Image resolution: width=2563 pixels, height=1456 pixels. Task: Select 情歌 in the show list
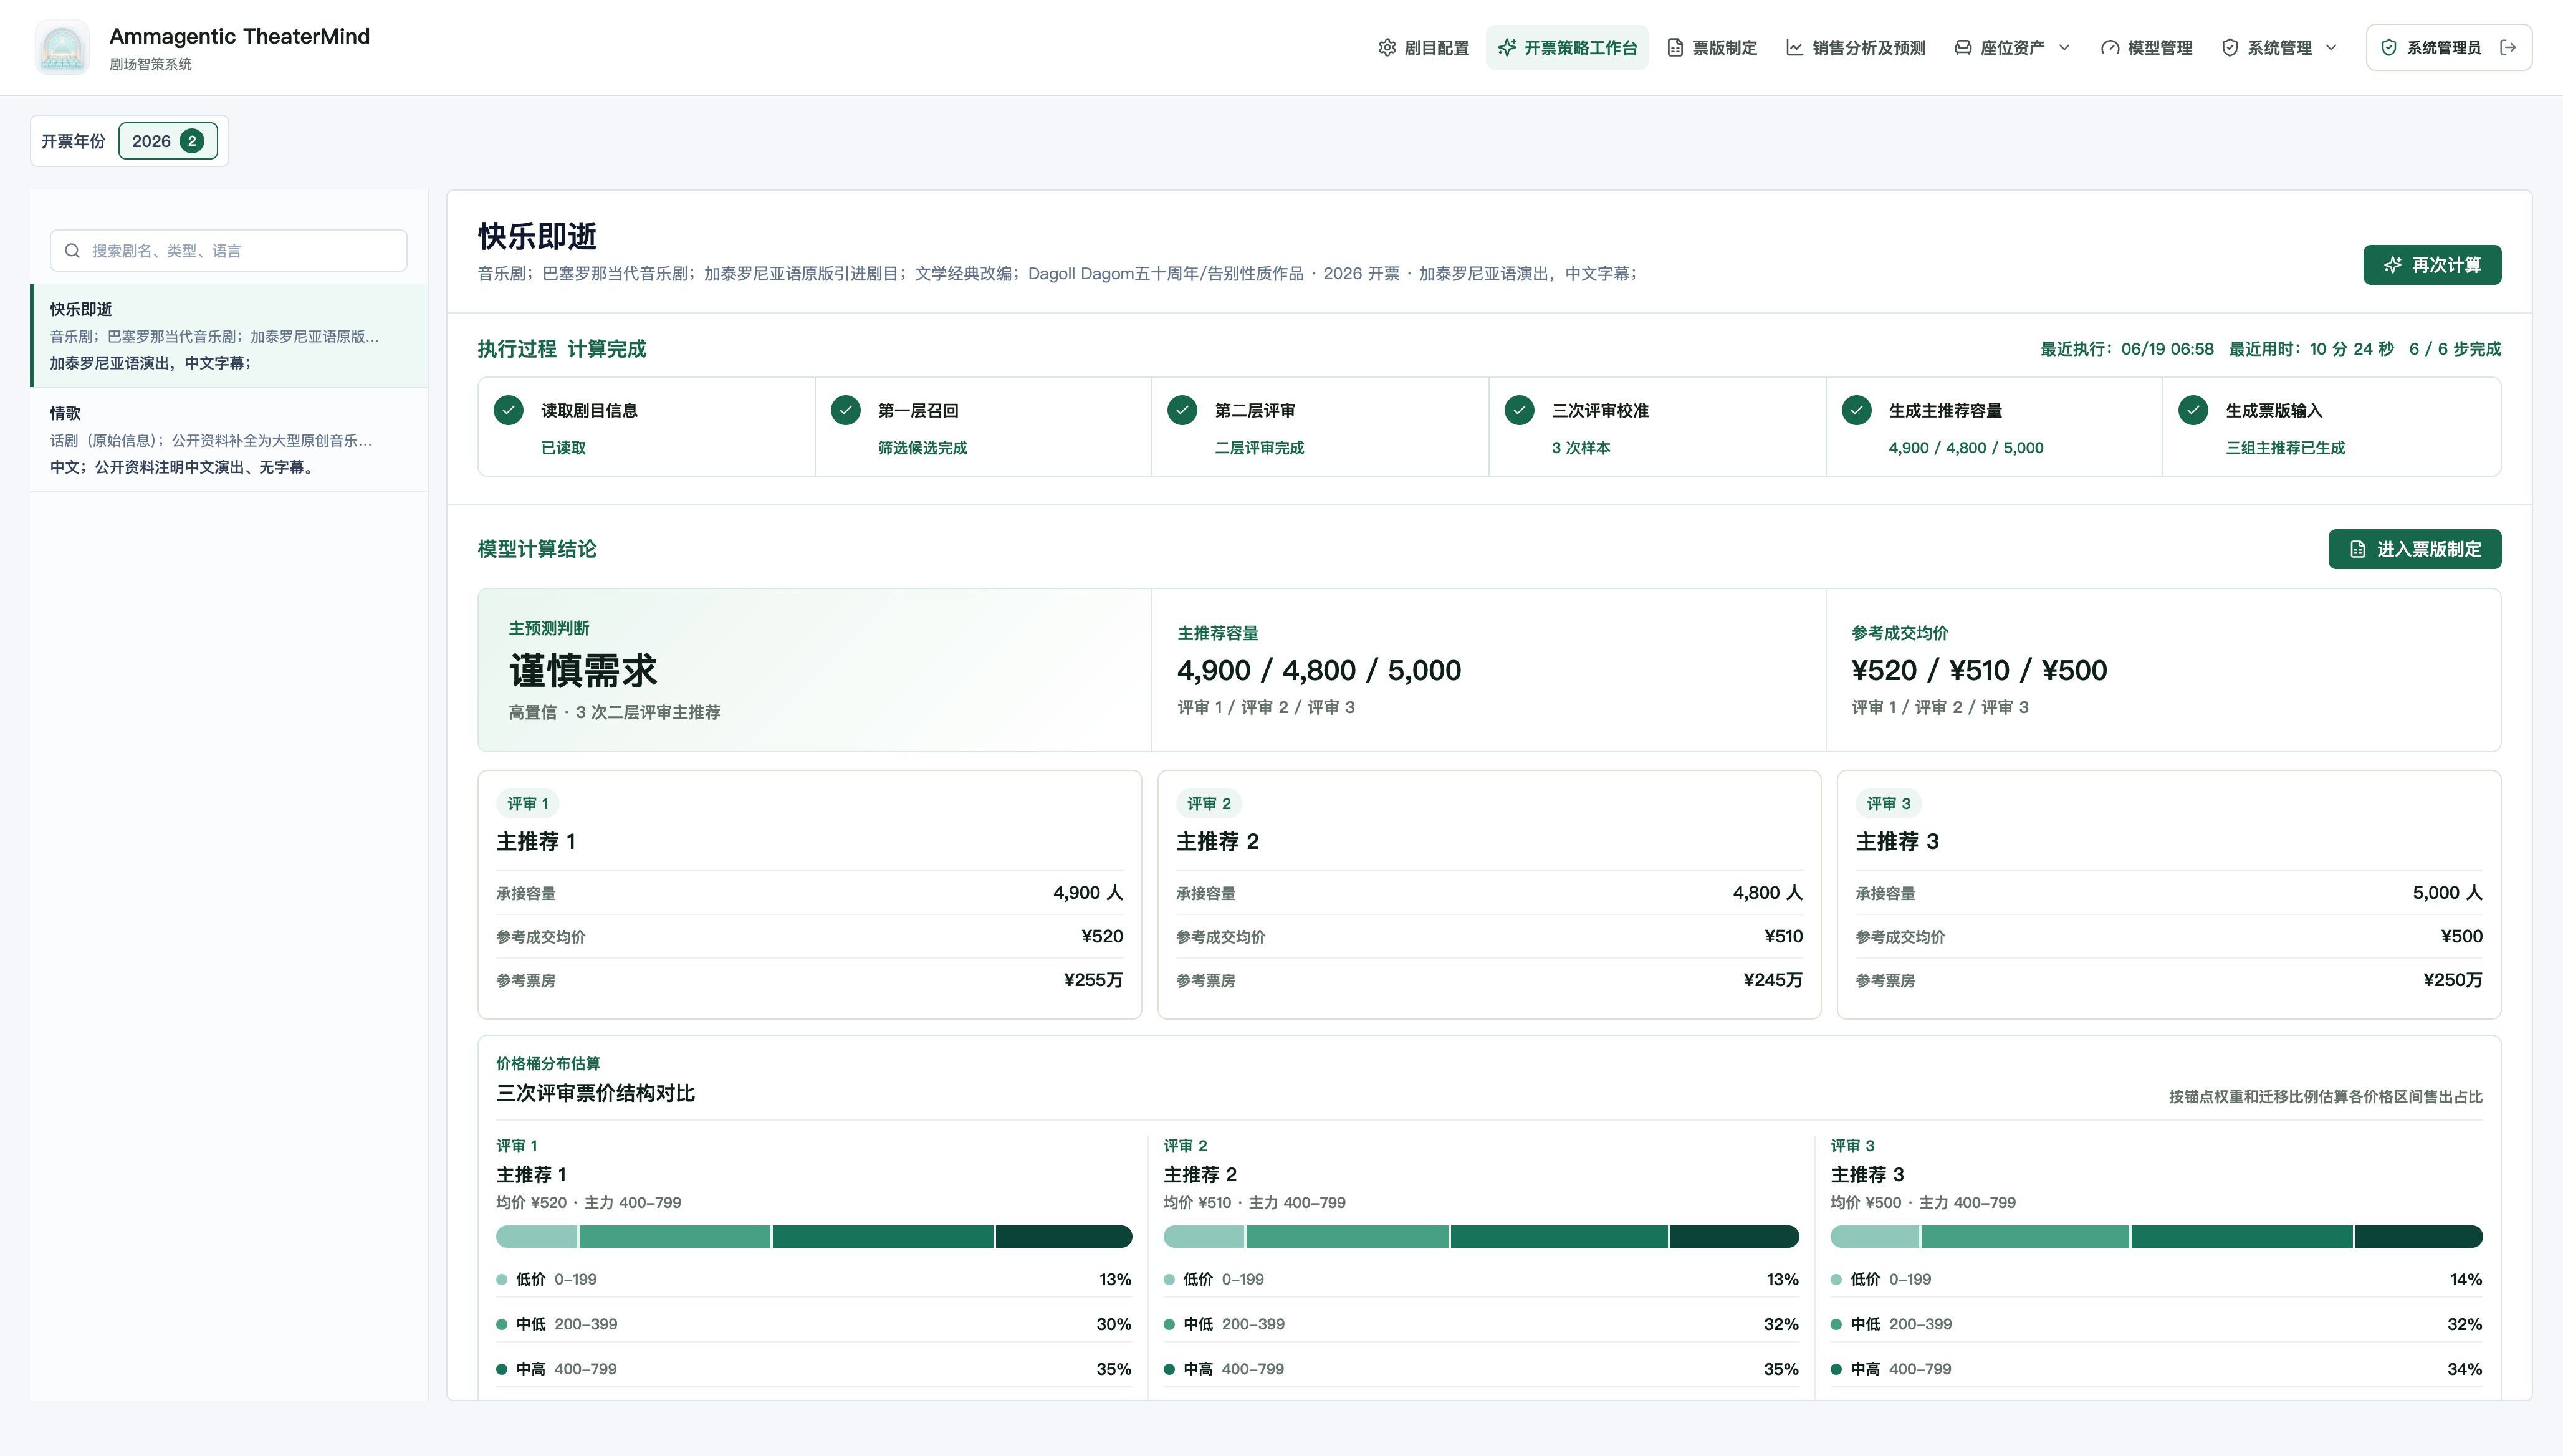(x=229, y=439)
